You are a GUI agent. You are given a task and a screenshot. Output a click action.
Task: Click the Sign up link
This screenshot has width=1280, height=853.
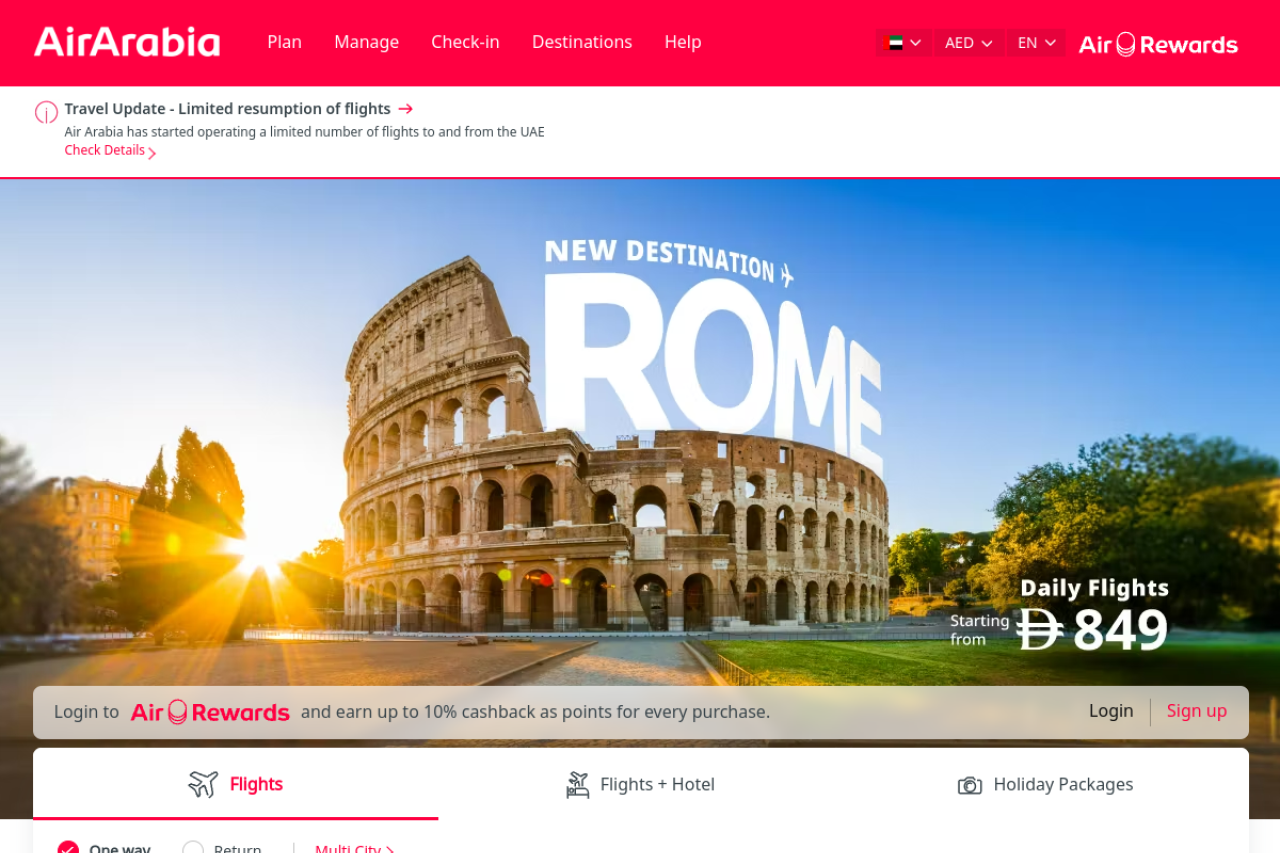coord(1197,711)
